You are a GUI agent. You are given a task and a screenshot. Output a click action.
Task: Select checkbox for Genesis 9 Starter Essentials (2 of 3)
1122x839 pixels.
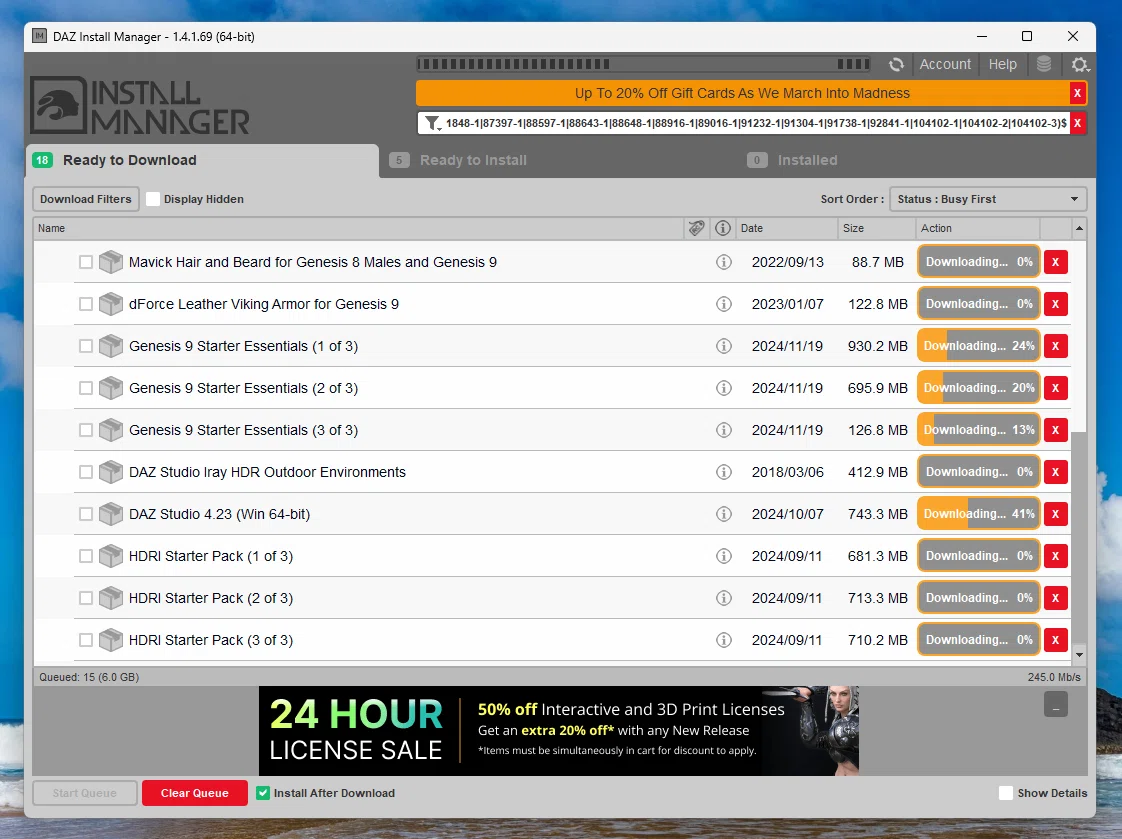86,388
